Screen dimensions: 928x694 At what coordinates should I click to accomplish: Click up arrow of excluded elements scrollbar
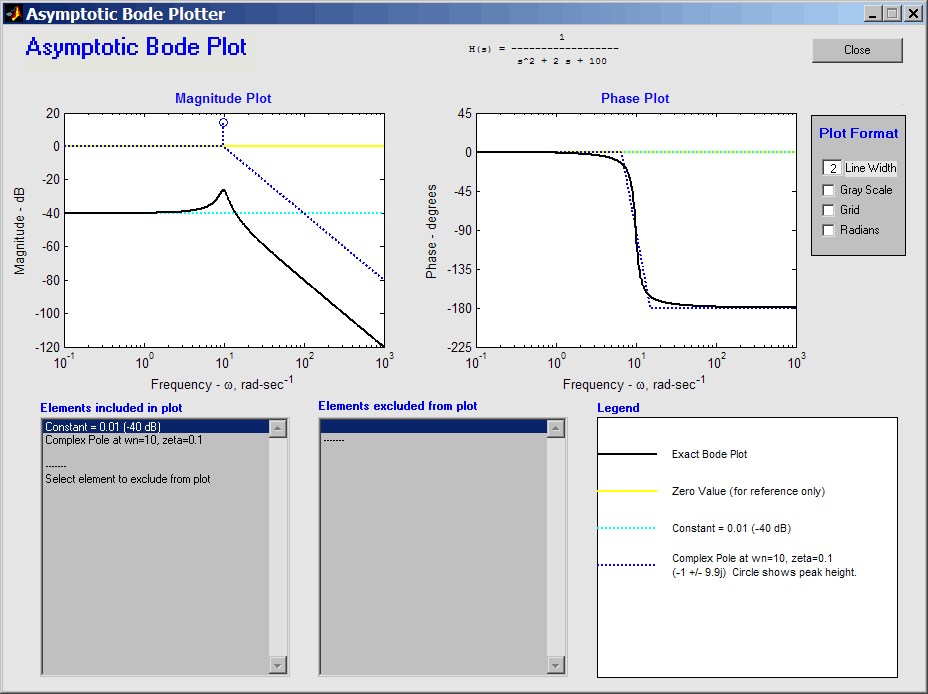click(x=555, y=428)
